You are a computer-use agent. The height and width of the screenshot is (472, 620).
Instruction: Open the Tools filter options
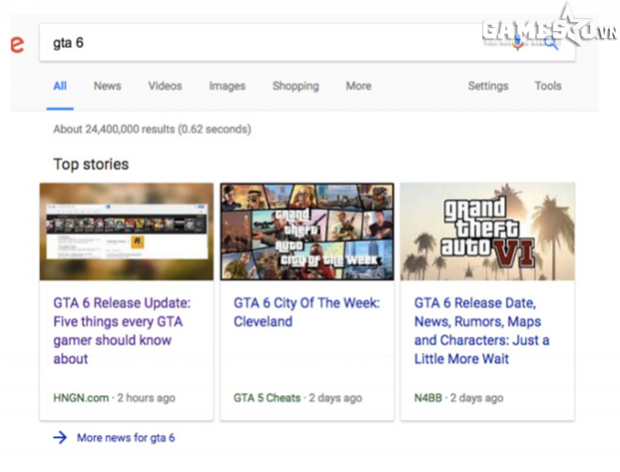coord(547,86)
